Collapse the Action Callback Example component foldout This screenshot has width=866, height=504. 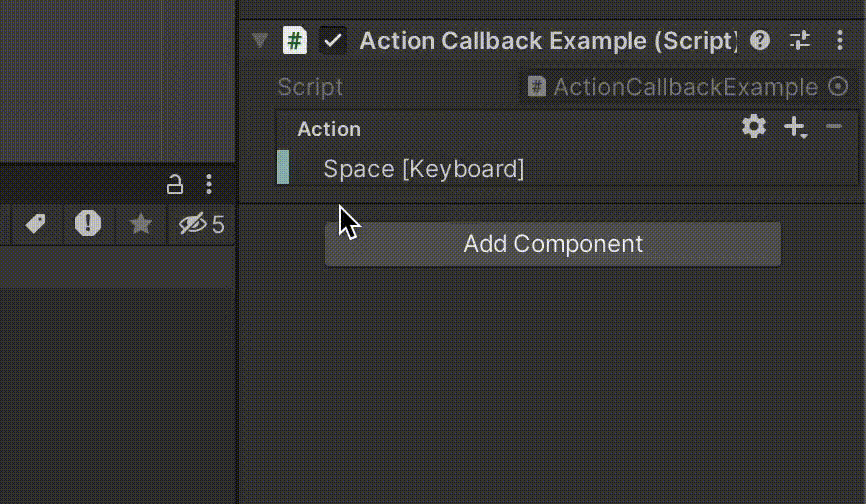pos(261,41)
